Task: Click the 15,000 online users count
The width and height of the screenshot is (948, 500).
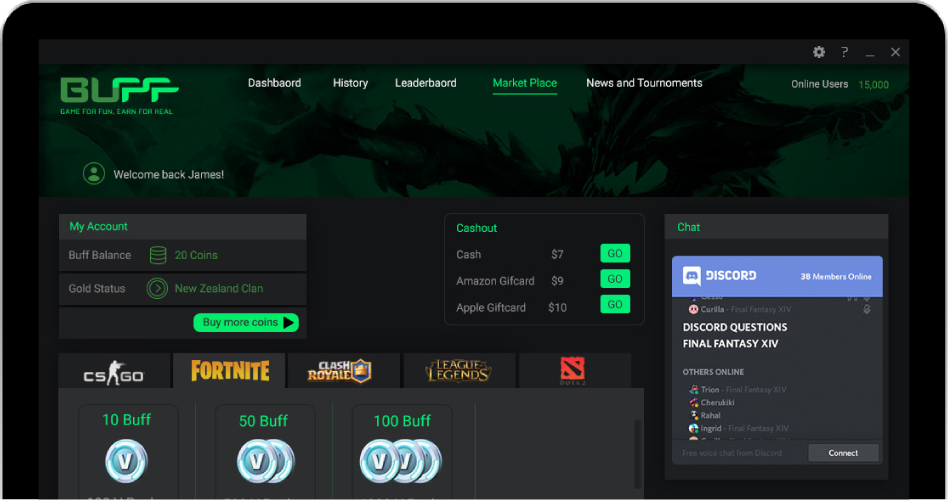Action: [874, 85]
